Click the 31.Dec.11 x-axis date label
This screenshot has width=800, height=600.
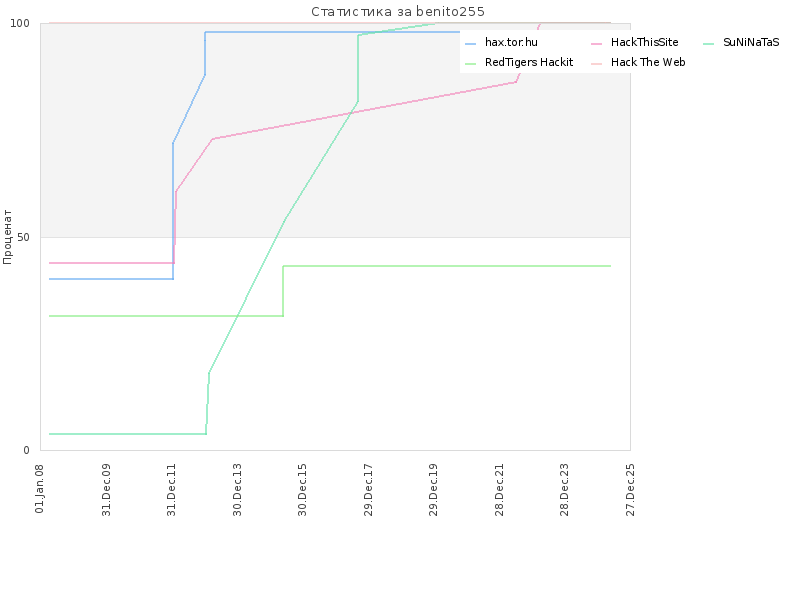[171, 490]
